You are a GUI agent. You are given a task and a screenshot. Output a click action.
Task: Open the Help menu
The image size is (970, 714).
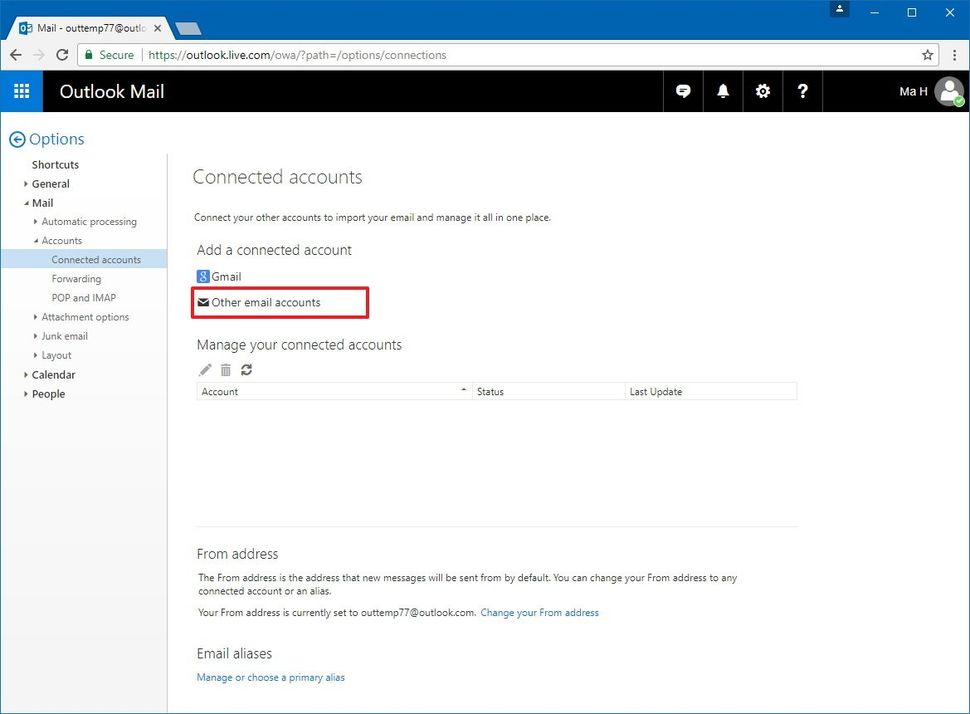pos(803,91)
